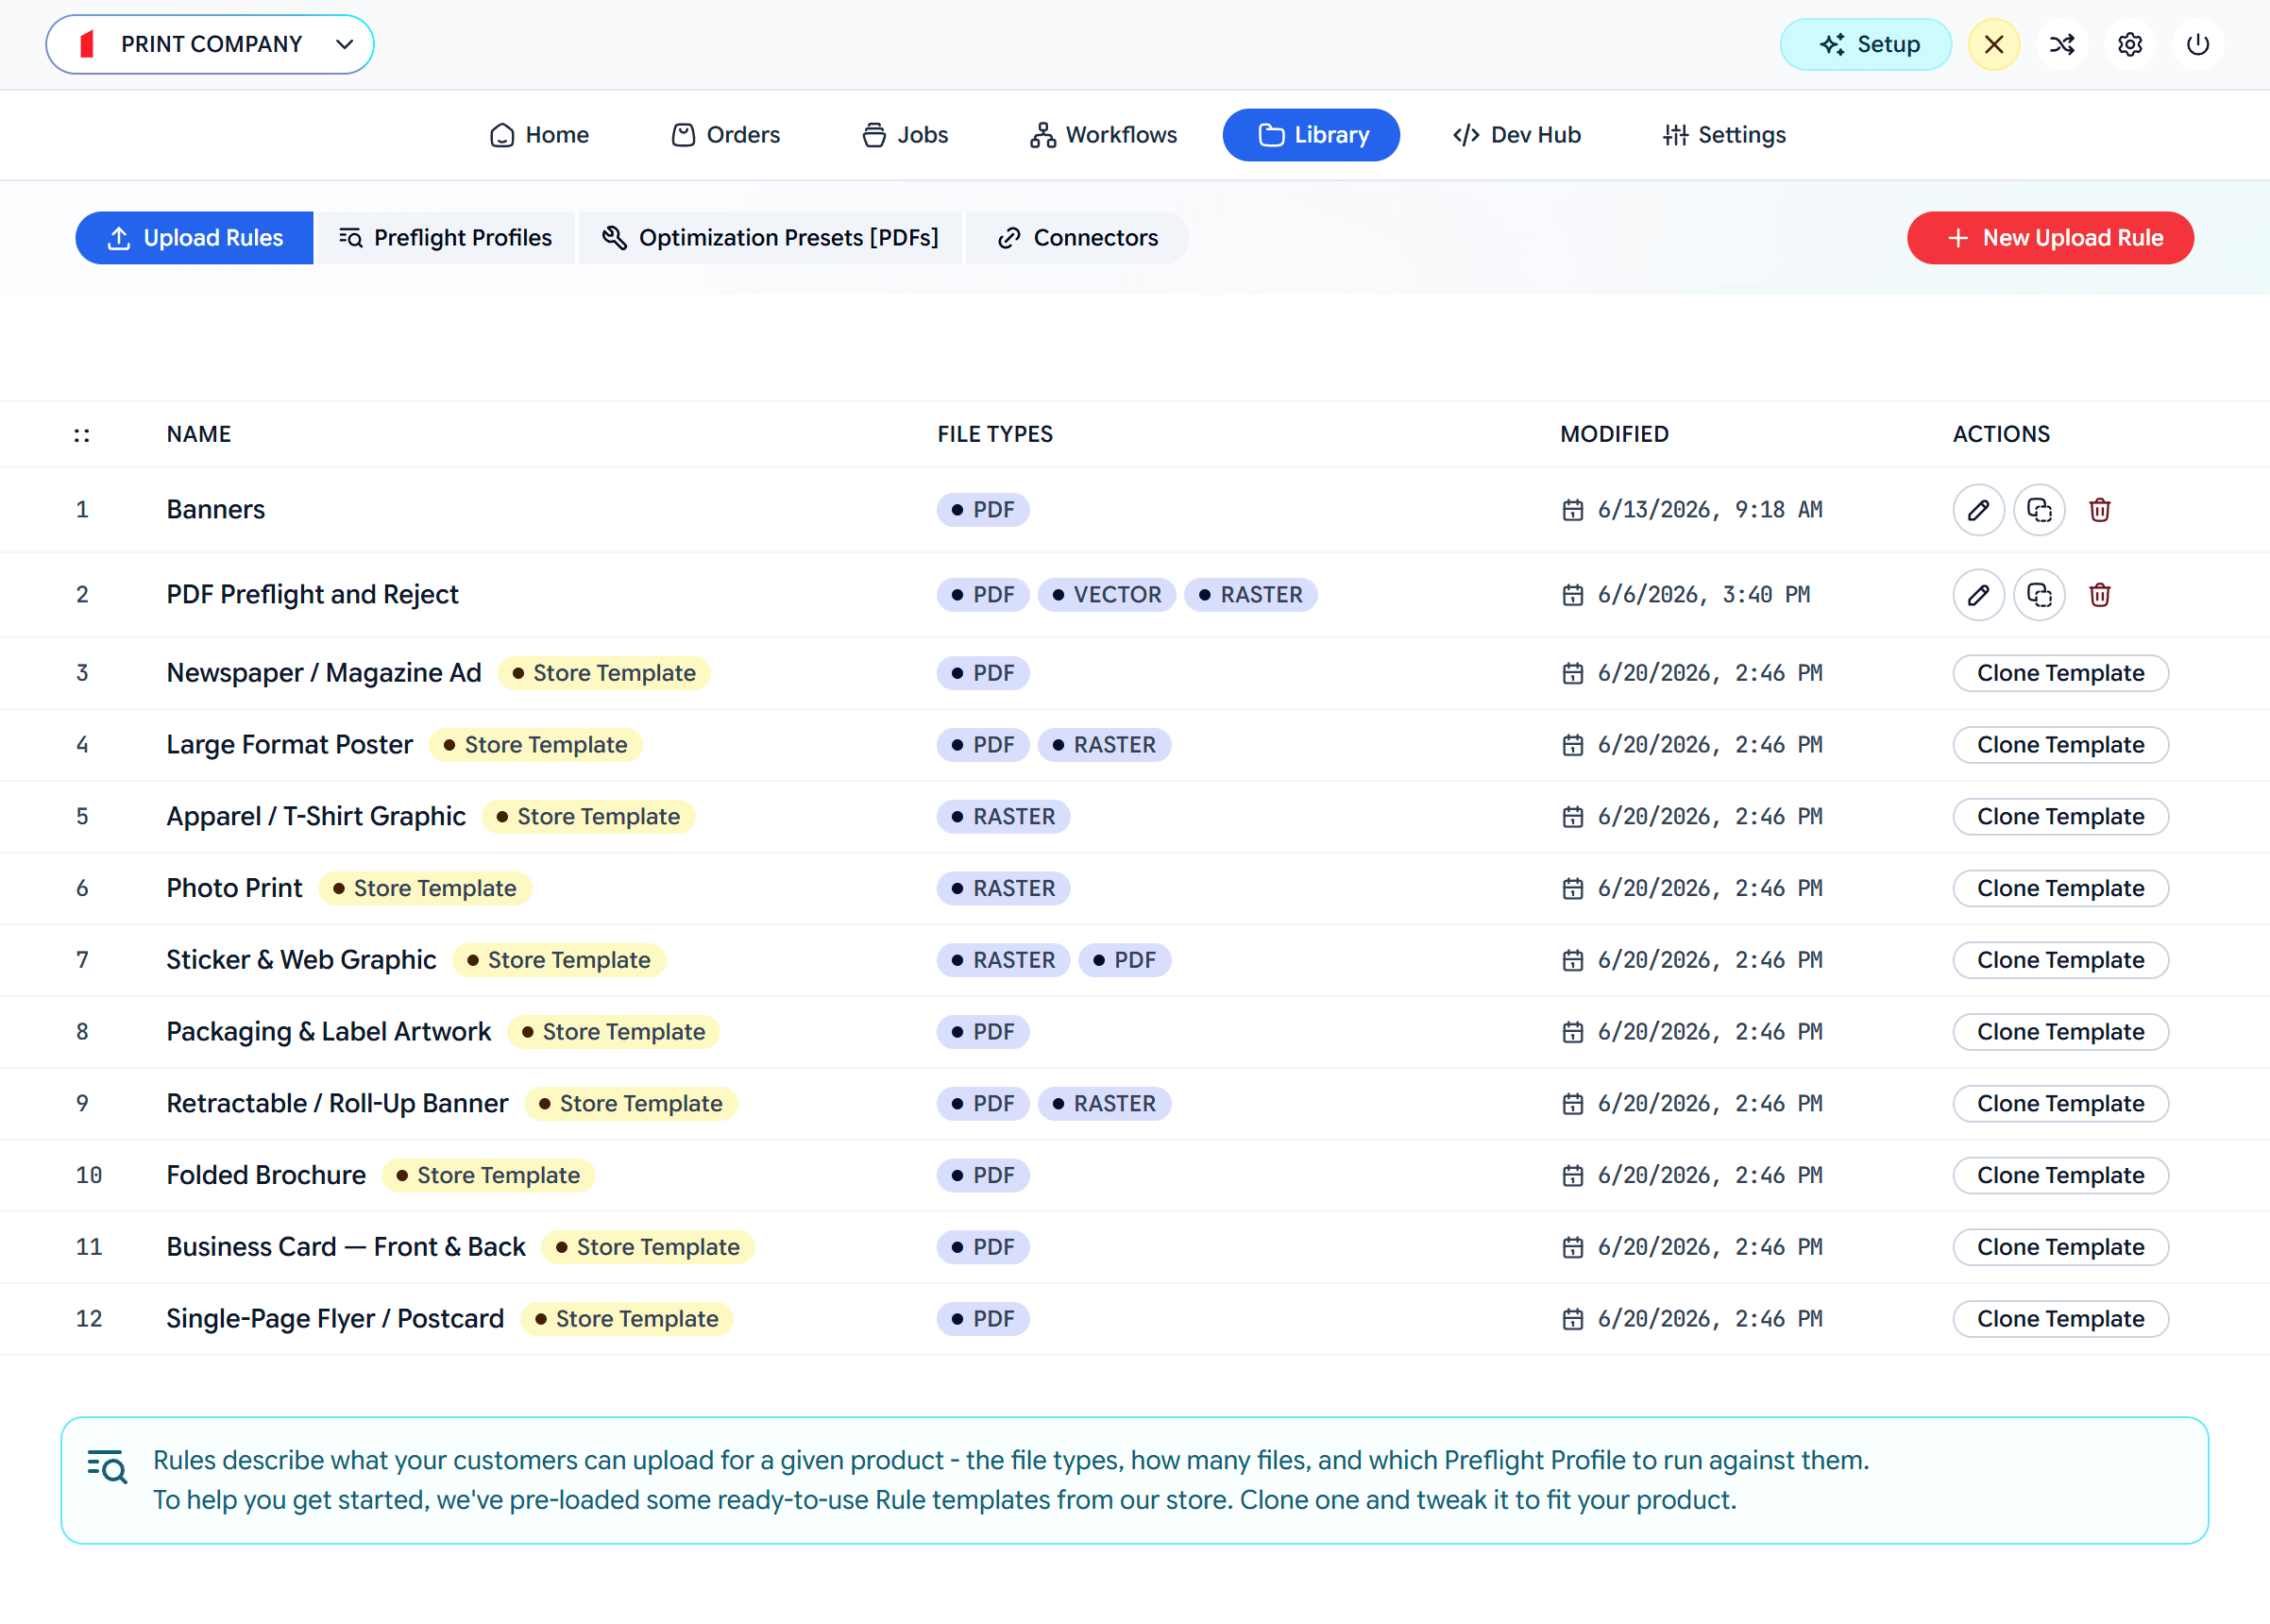Clone the Single-Page Flyer / Postcard template
The image size is (2270, 1624).
(2060, 1319)
